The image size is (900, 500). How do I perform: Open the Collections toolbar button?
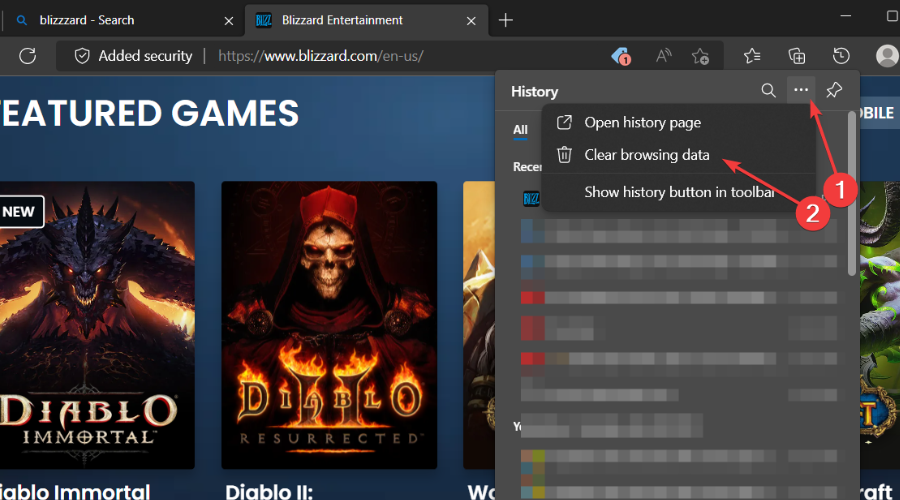(797, 56)
